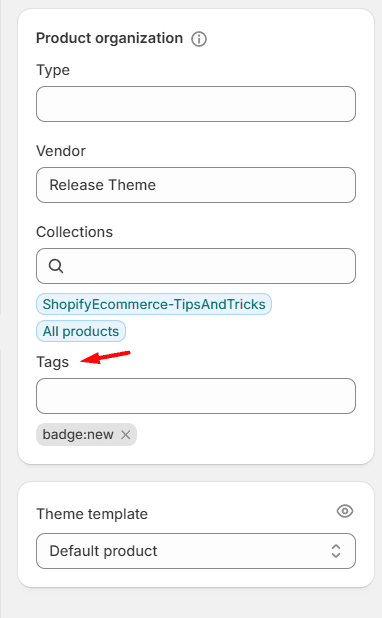Click the magnifier icon in Collections search

pos(56,266)
